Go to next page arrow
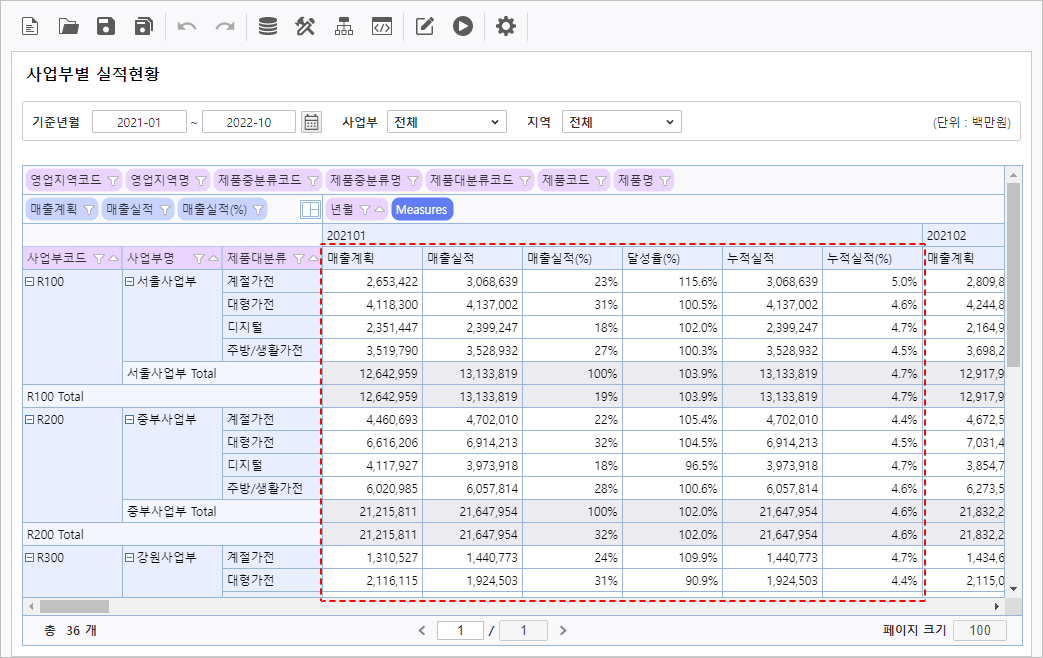This screenshot has height=658, width=1043. pyautogui.click(x=563, y=630)
